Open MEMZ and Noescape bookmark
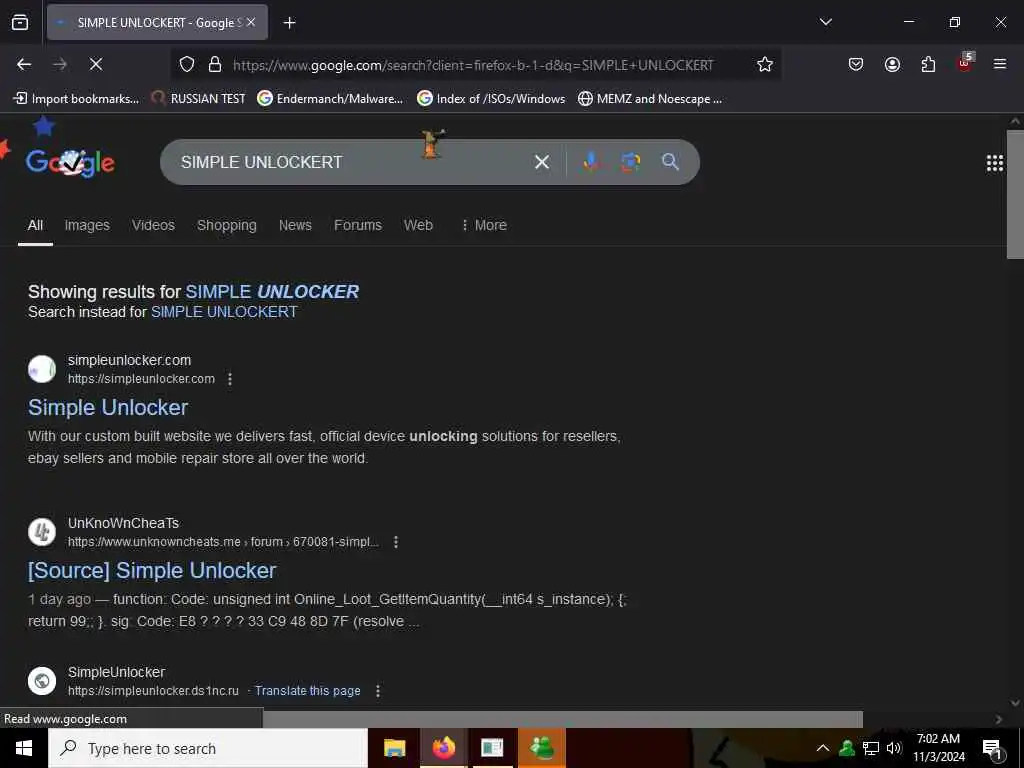The width and height of the screenshot is (1024, 768). point(650,99)
